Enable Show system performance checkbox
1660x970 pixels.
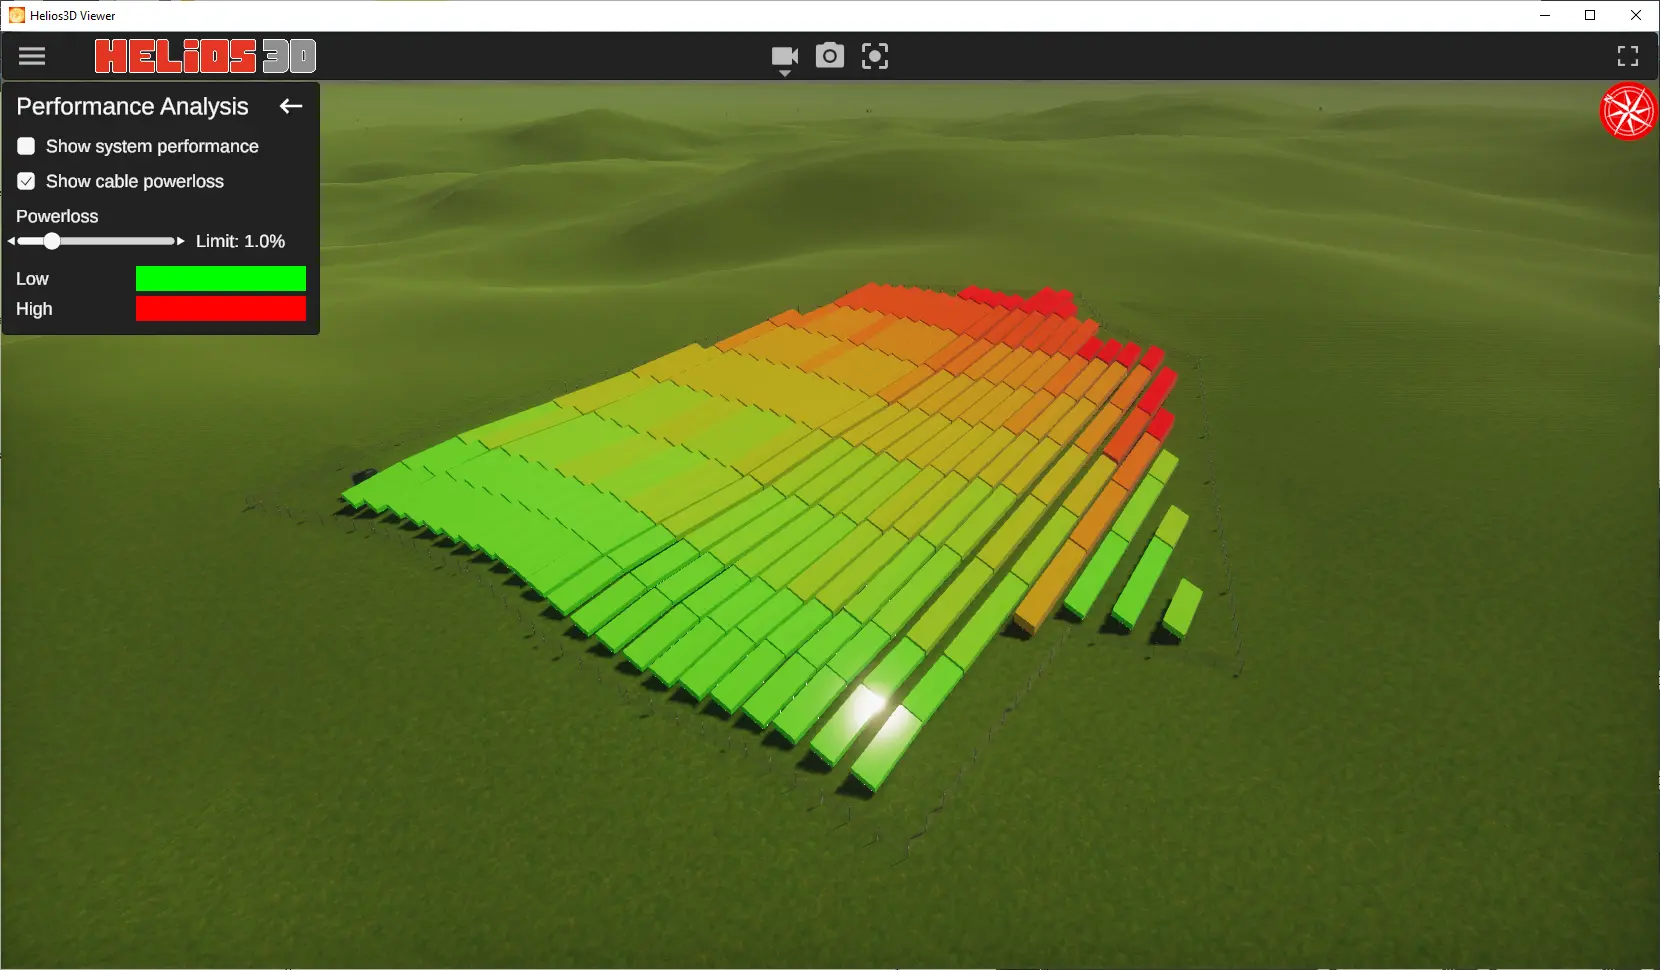click(x=27, y=146)
